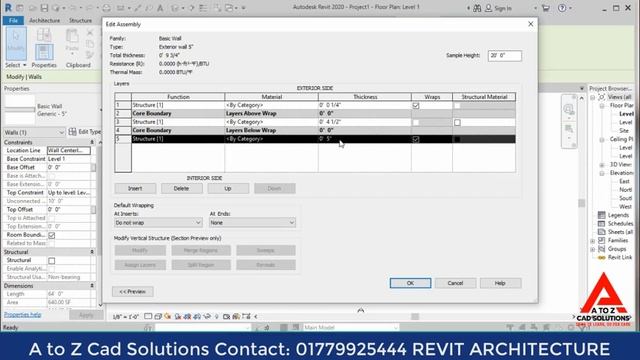This screenshot has width=640, height=360.
Task: Collapse the Views (all) node in Project Browser
Action: [593, 97]
